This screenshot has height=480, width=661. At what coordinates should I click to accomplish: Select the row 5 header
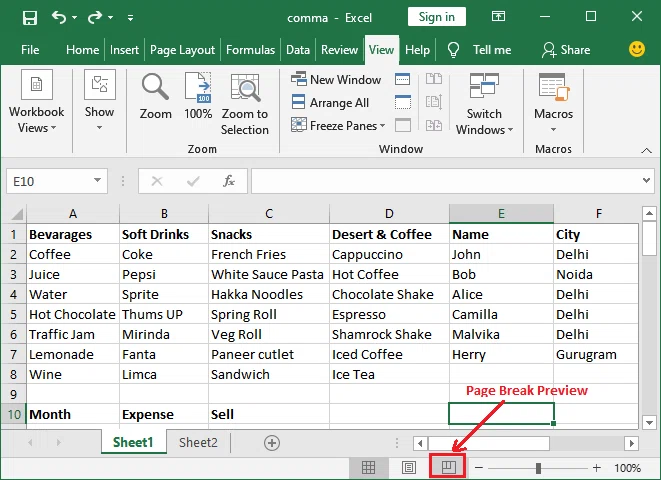(13, 314)
